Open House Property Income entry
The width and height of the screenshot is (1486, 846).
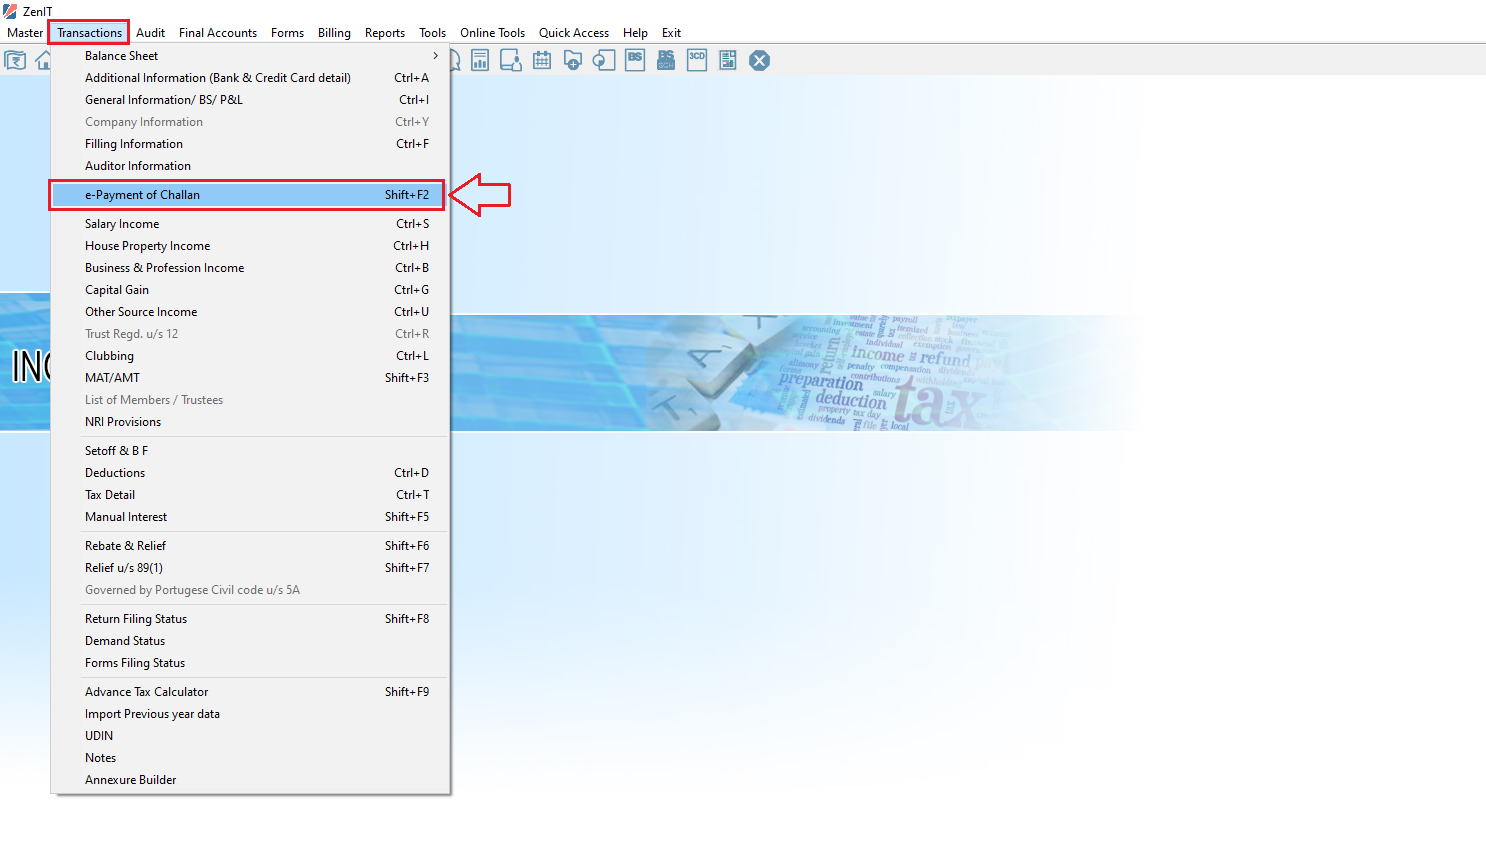click(x=250, y=246)
